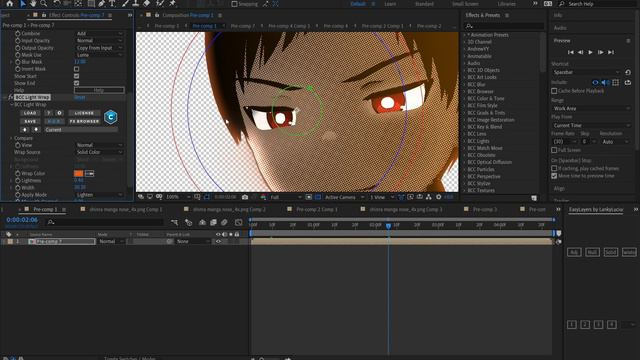The image size is (640, 360).
Task: Open the Combine dropdown set to Add
Action: pos(99,33)
